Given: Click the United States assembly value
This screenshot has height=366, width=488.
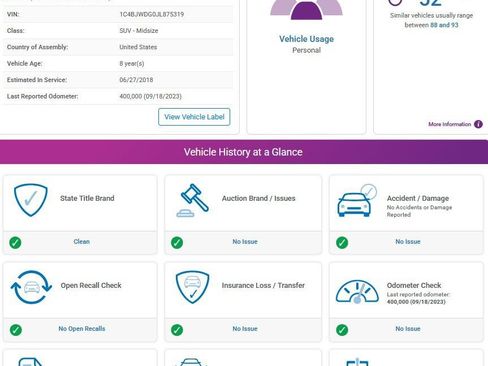Looking at the screenshot, I should pos(138,47).
